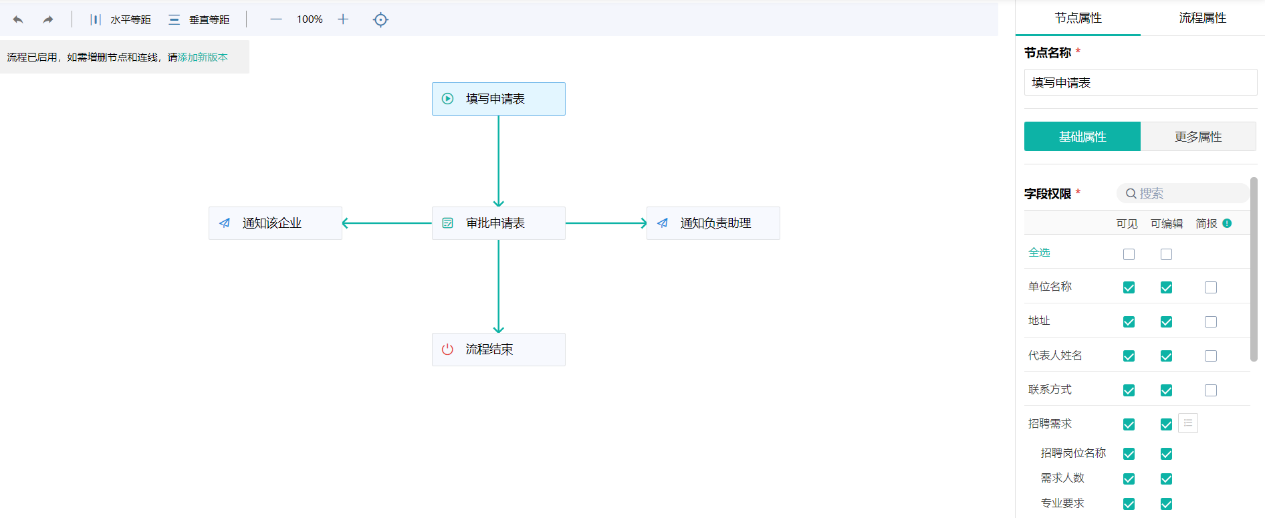Open the 更多属性 tab
This screenshot has height=518, width=1265.
pos(1198,137)
